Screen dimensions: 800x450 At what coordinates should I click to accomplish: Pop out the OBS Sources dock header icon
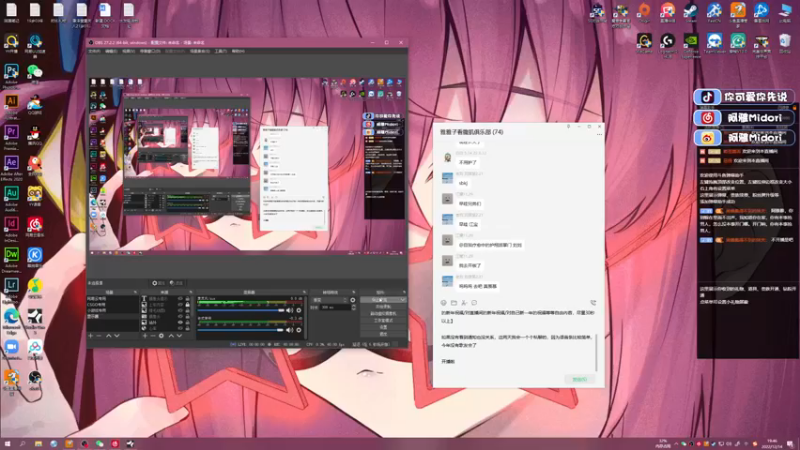(191, 292)
